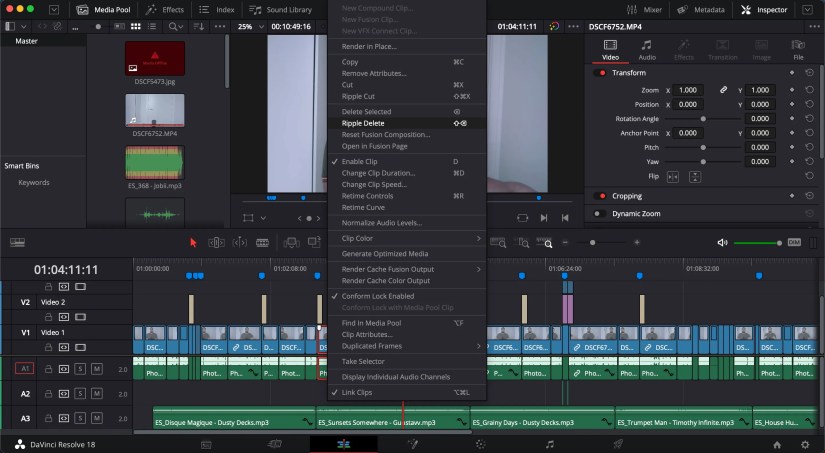Toggle the Inspector panel

764,9
